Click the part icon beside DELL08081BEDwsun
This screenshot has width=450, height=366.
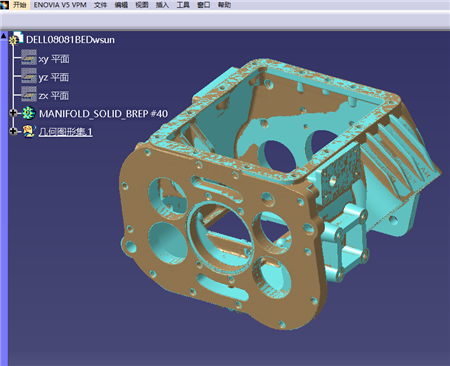click(16, 39)
